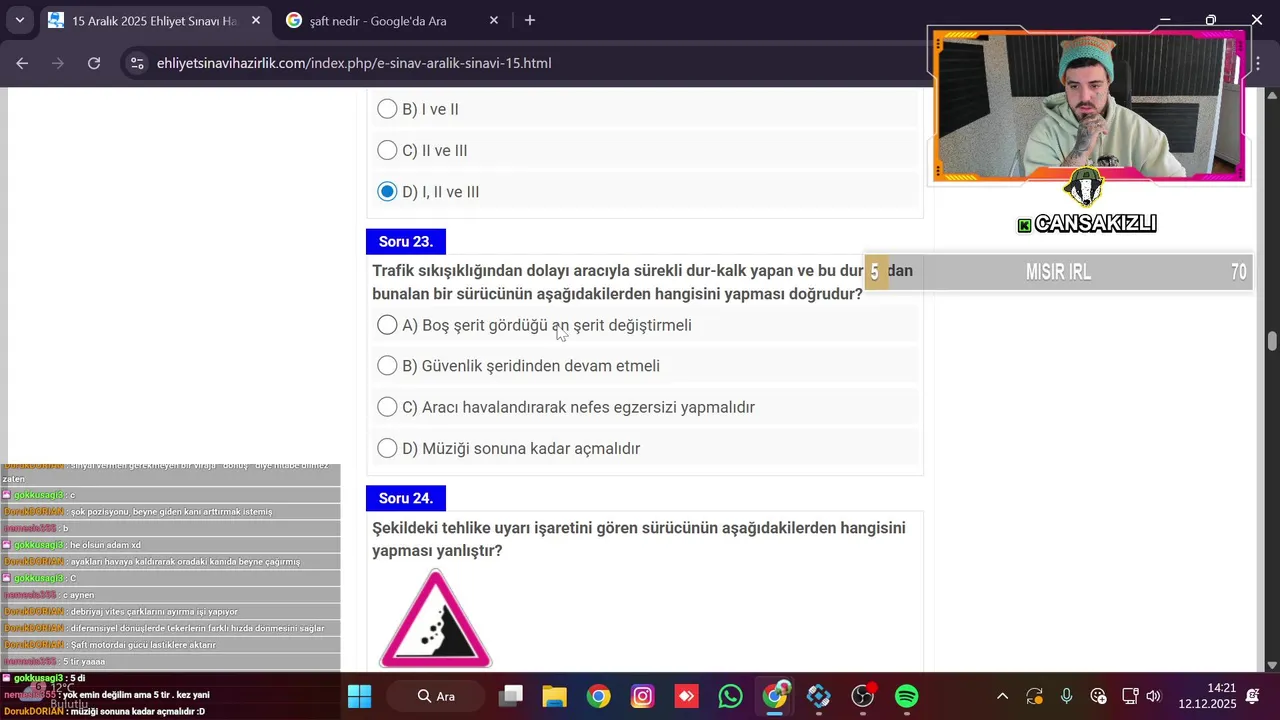Open OBS Studio from the taskbar
The image size is (1280, 720).
(x=863, y=696)
